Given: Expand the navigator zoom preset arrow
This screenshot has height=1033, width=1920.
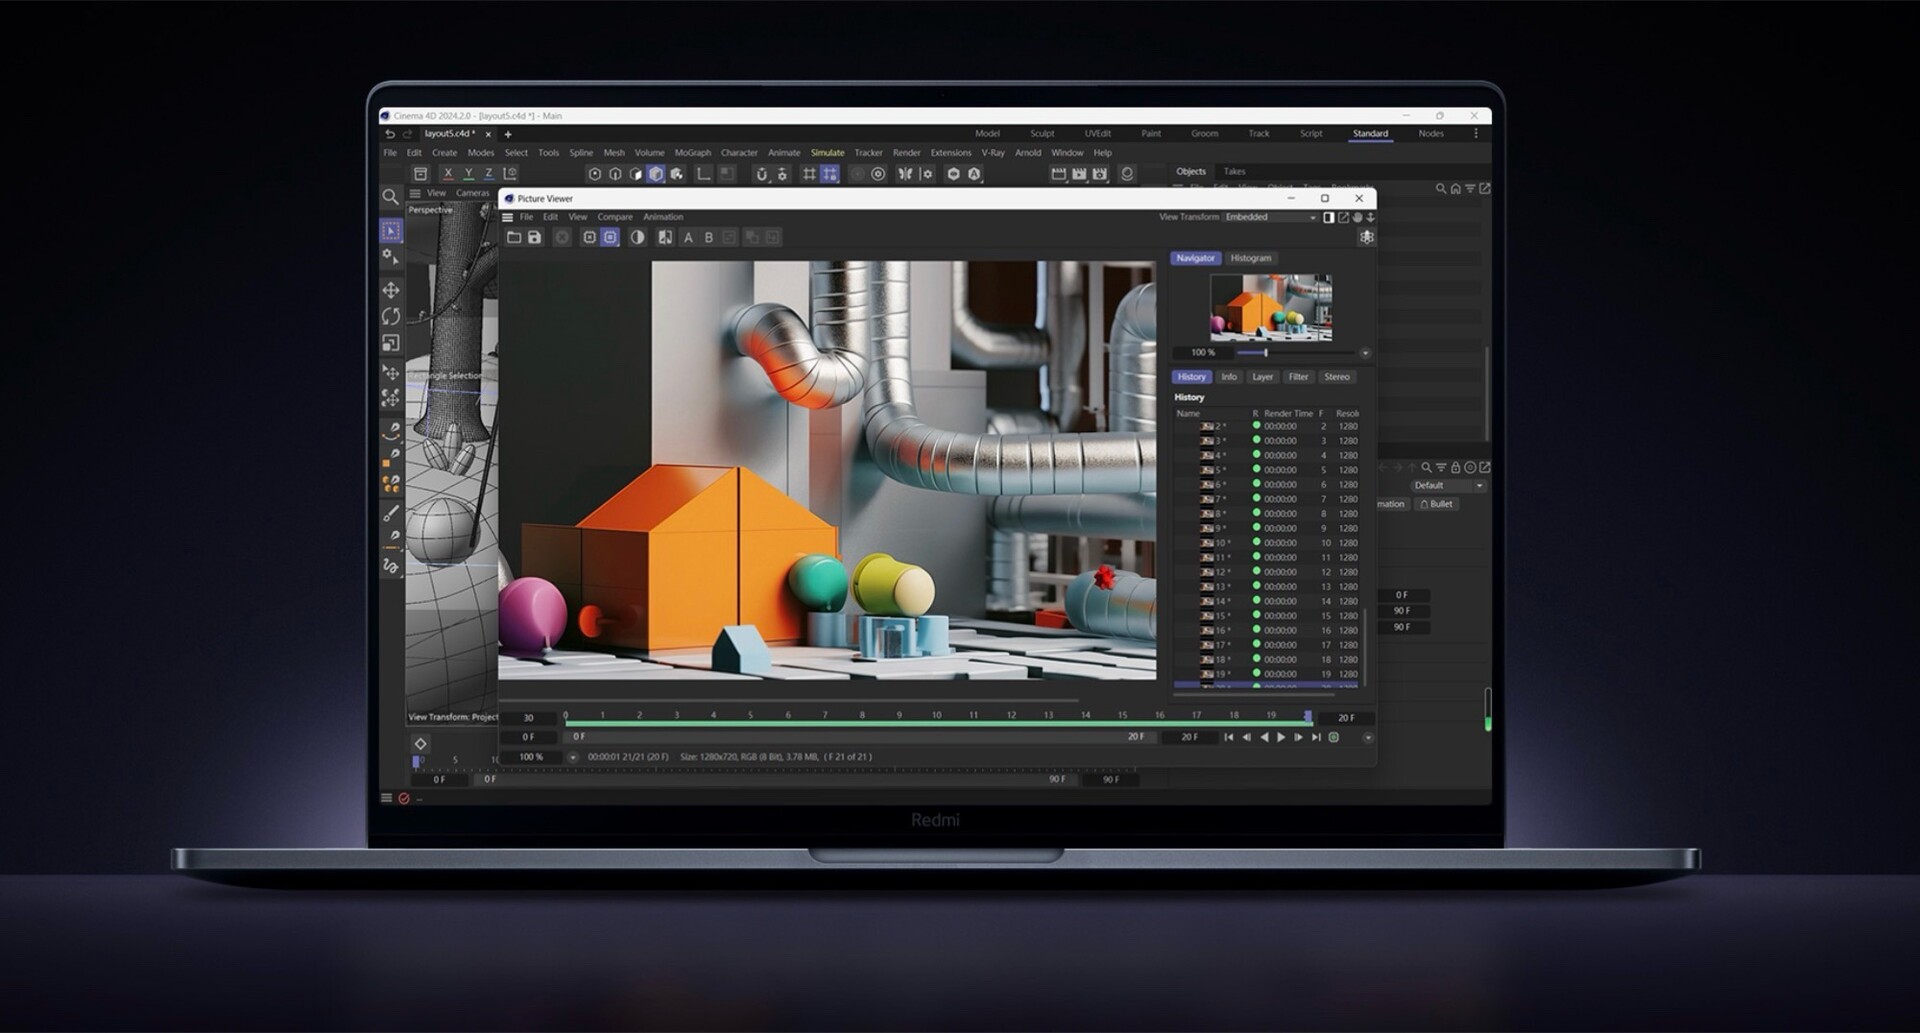Looking at the screenshot, I should coord(1365,353).
